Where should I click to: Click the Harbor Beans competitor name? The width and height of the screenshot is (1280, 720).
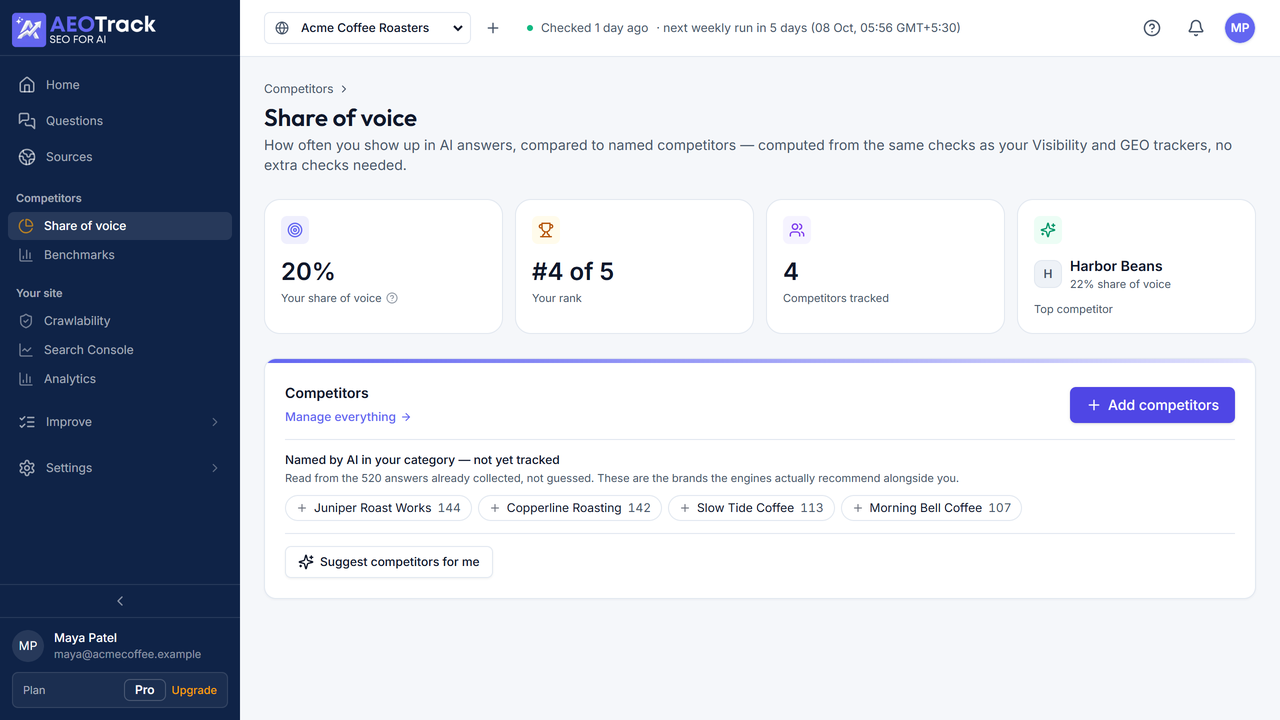pos(1116,266)
